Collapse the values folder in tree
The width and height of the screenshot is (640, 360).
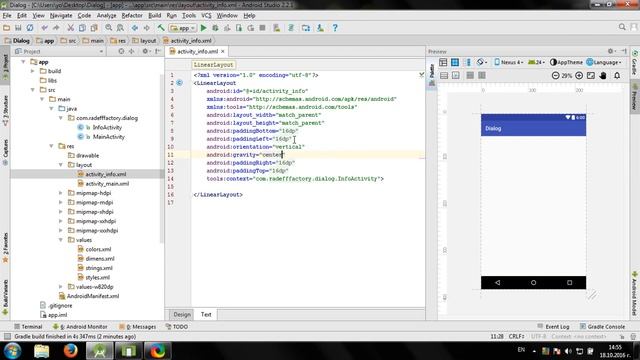pos(61,240)
